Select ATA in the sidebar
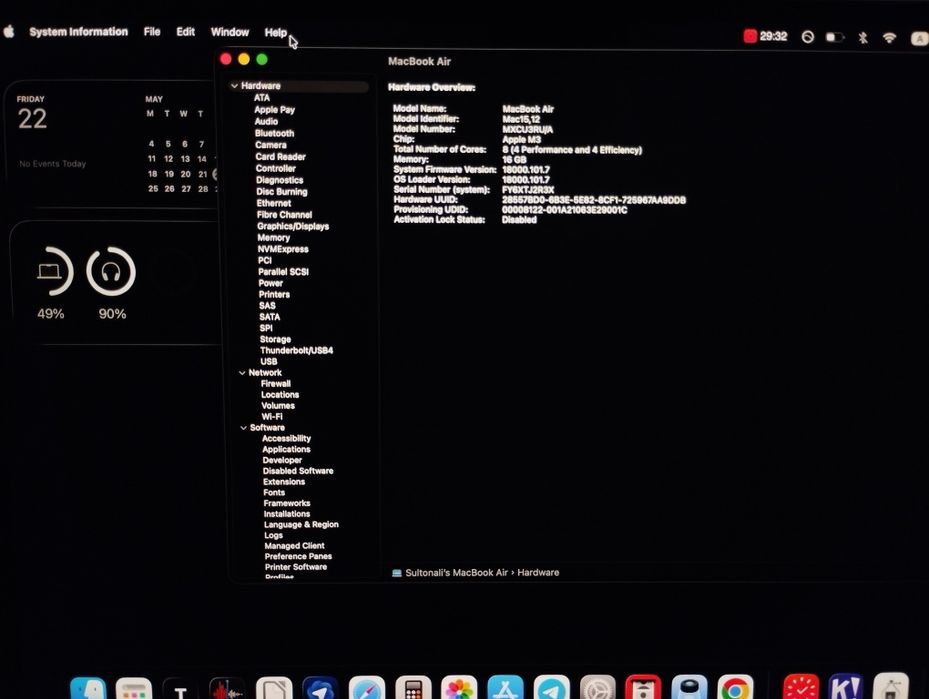929x699 pixels. click(x=262, y=98)
